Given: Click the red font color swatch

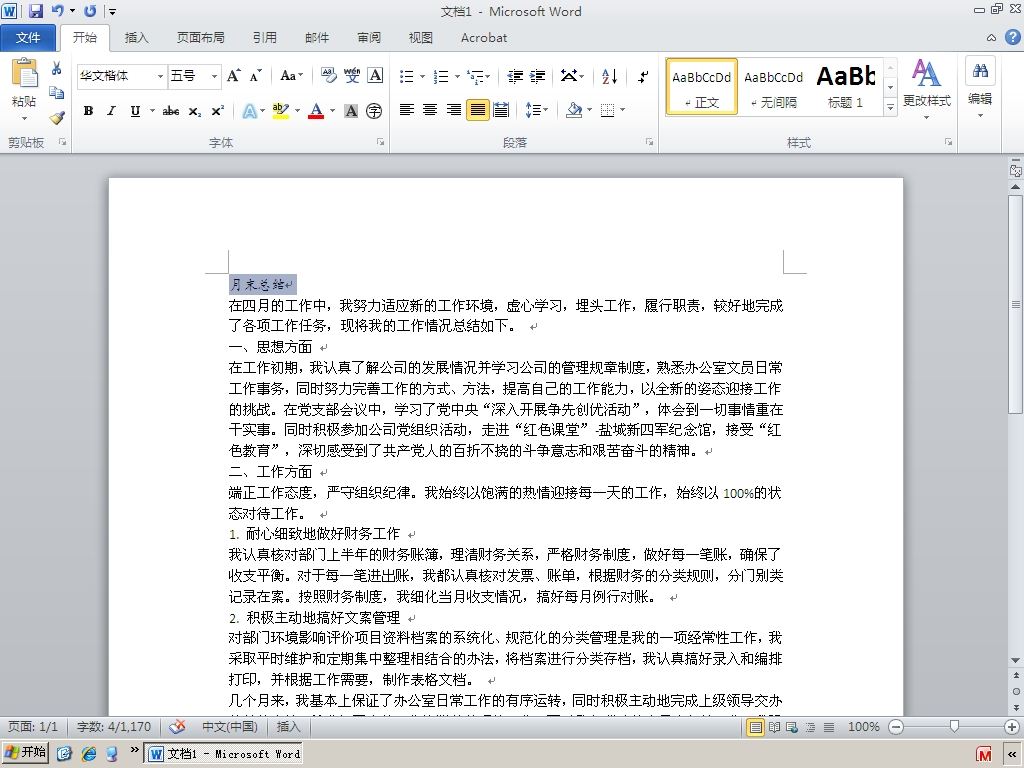Looking at the screenshot, I should 316,111.
